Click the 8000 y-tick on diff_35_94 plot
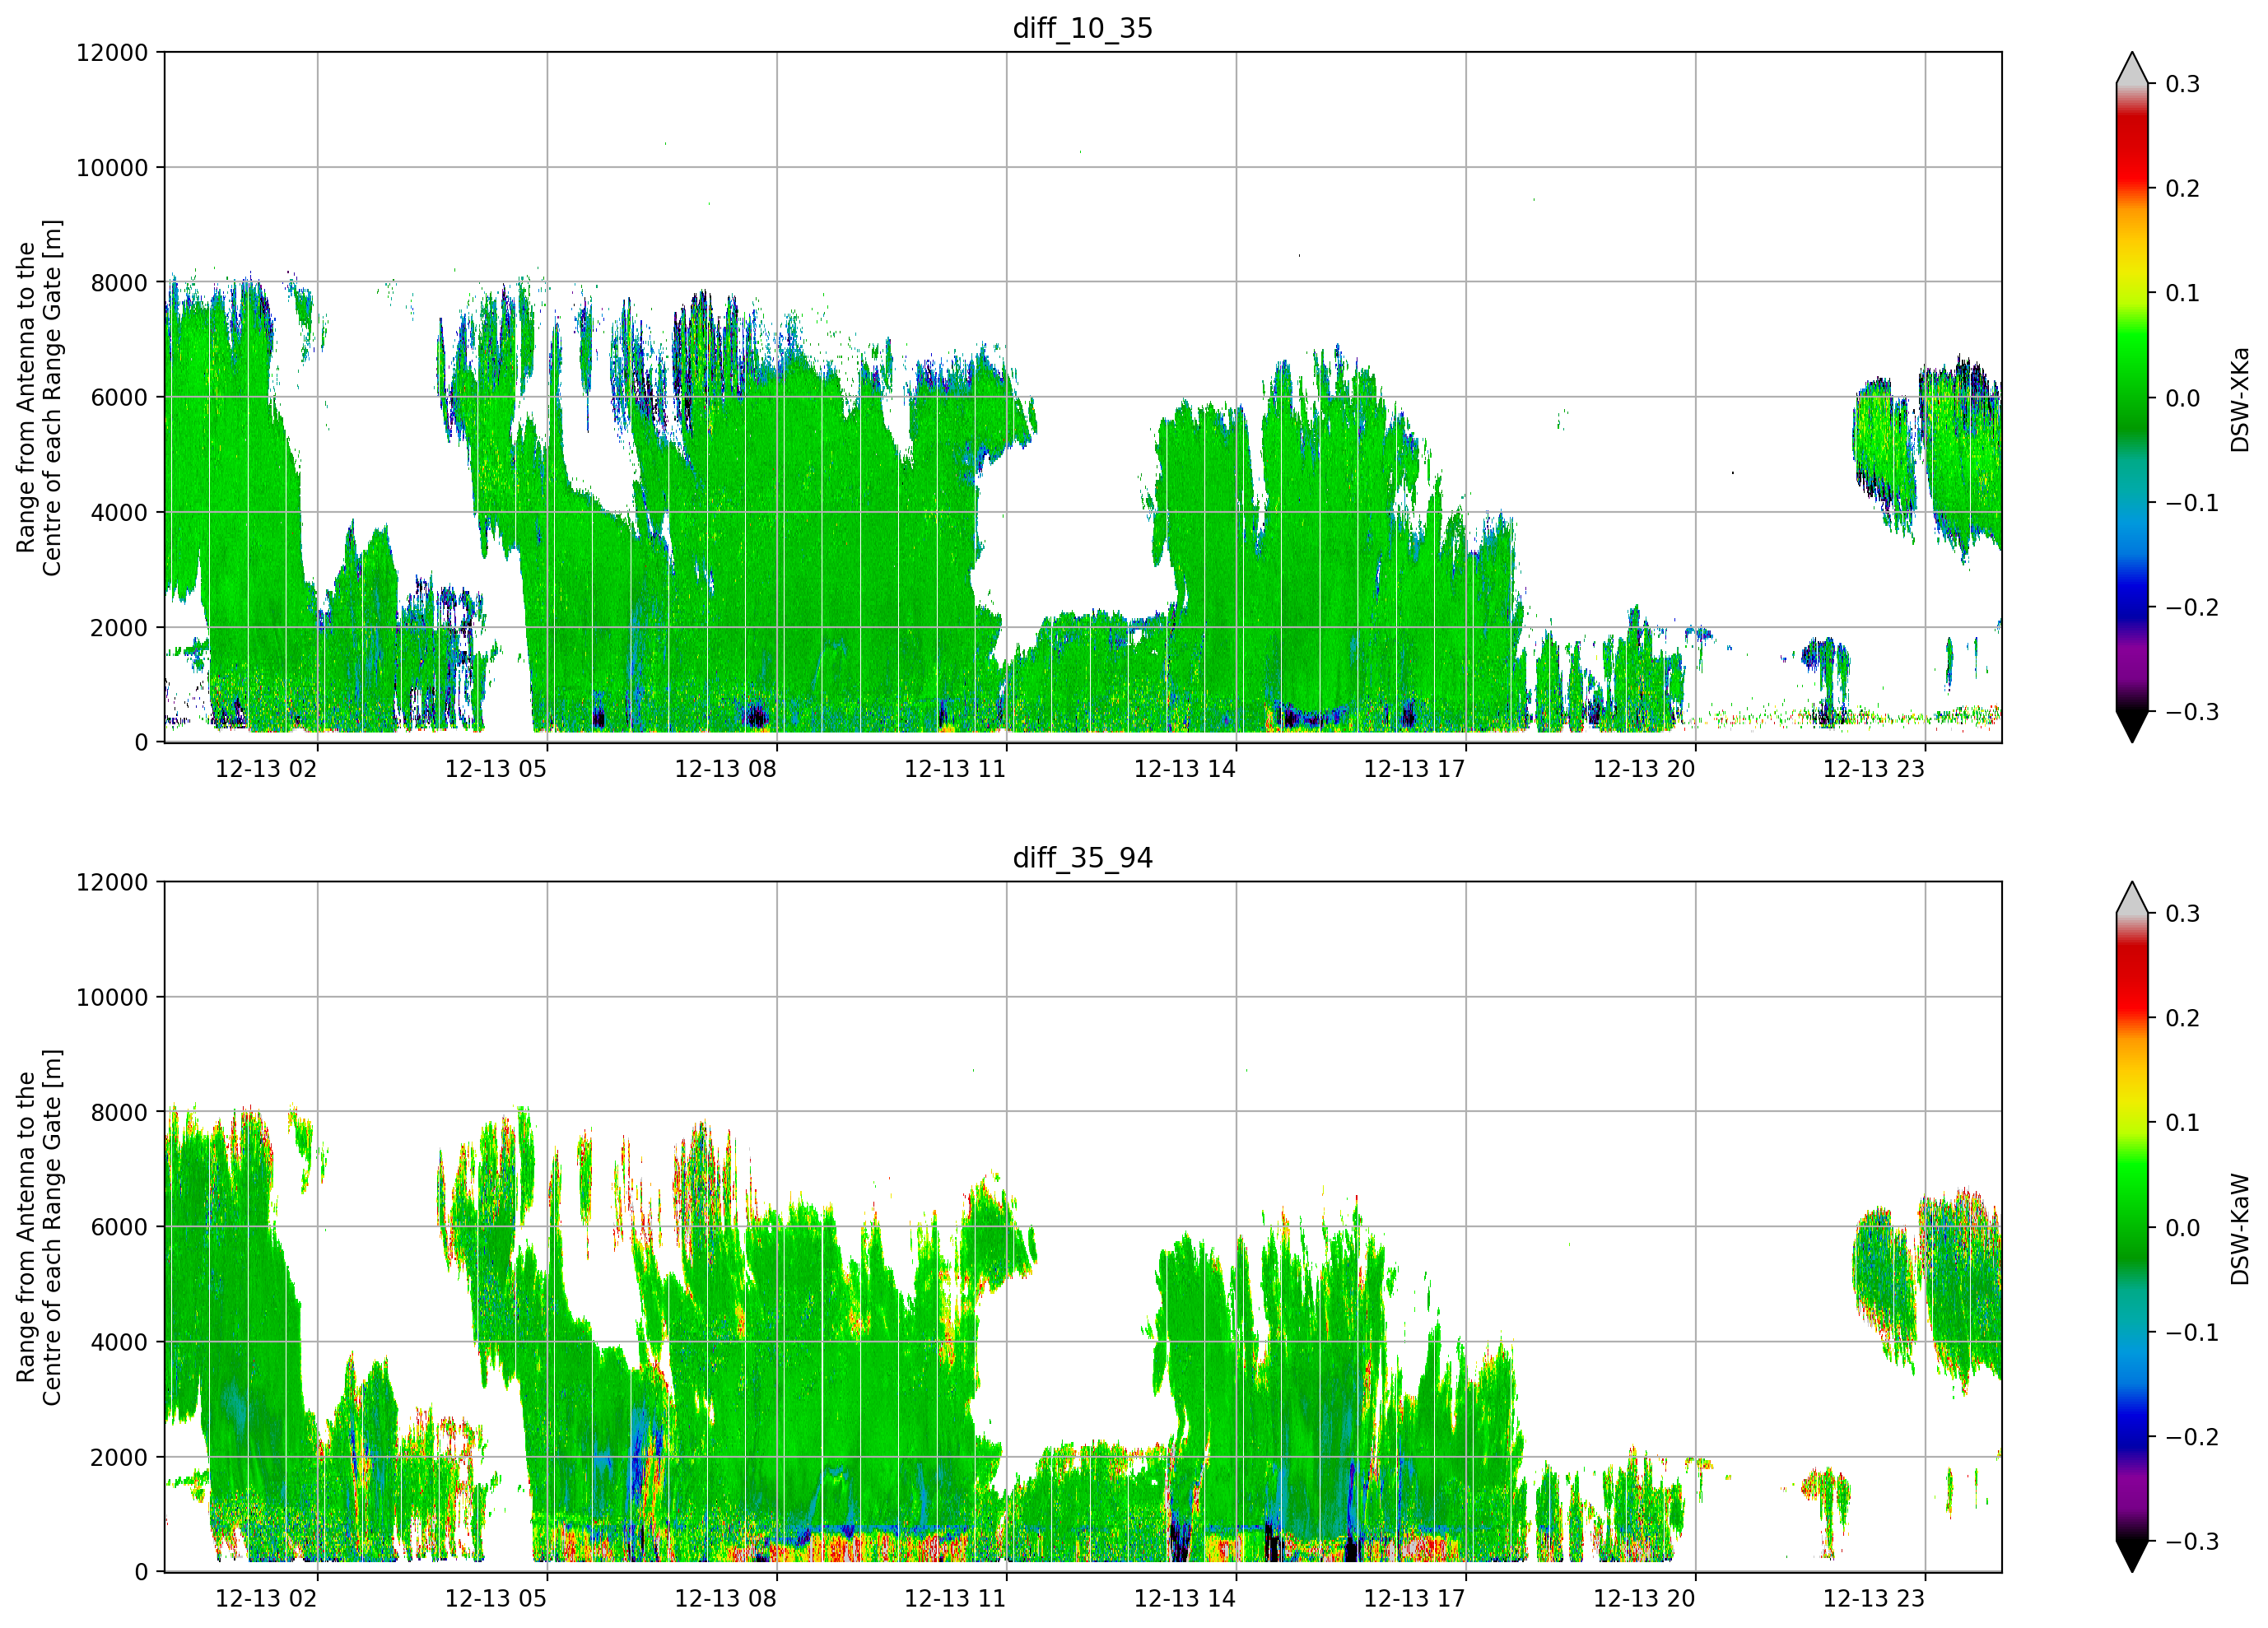This screenshot has width=2268, height=1628. (x=119, y=1113)
